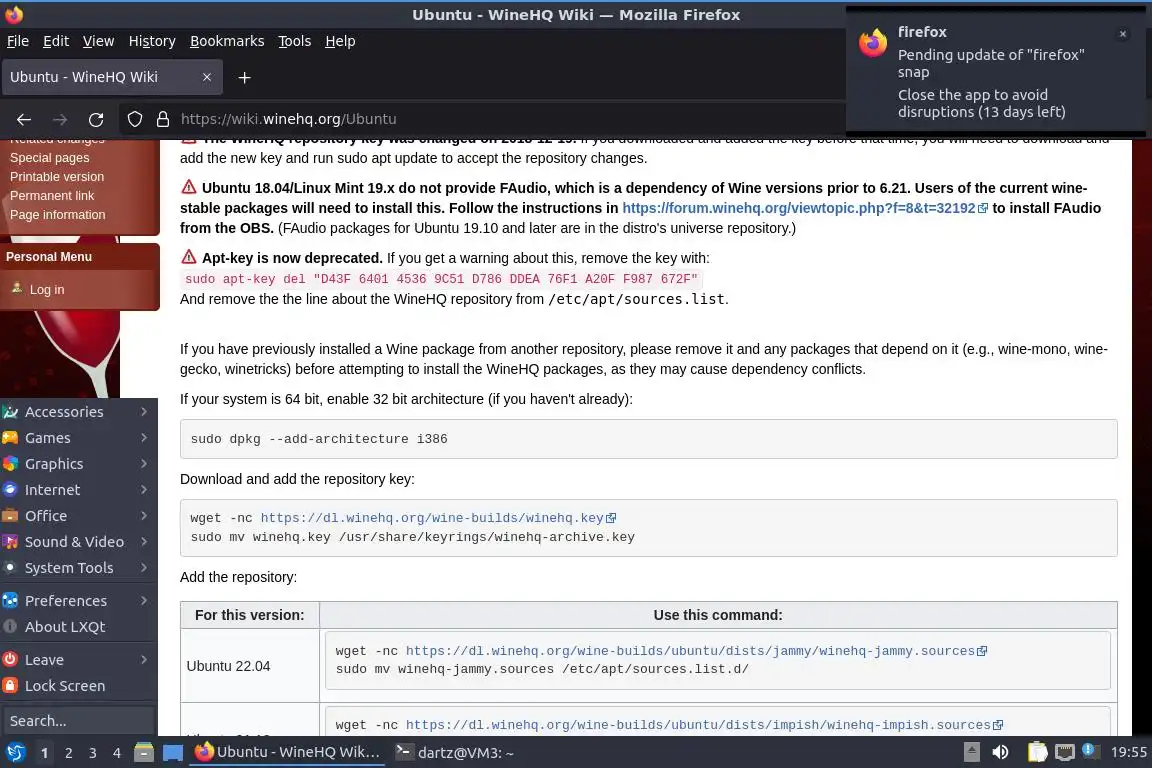
Task: Close the Ubuntu - WineHQ Wiki tab
Action: click(206, 77)
